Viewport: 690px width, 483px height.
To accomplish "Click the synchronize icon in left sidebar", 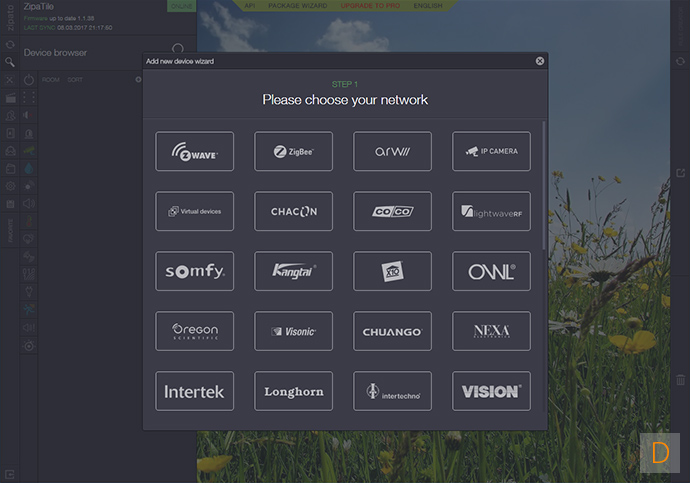I will (x=10, y=45).
